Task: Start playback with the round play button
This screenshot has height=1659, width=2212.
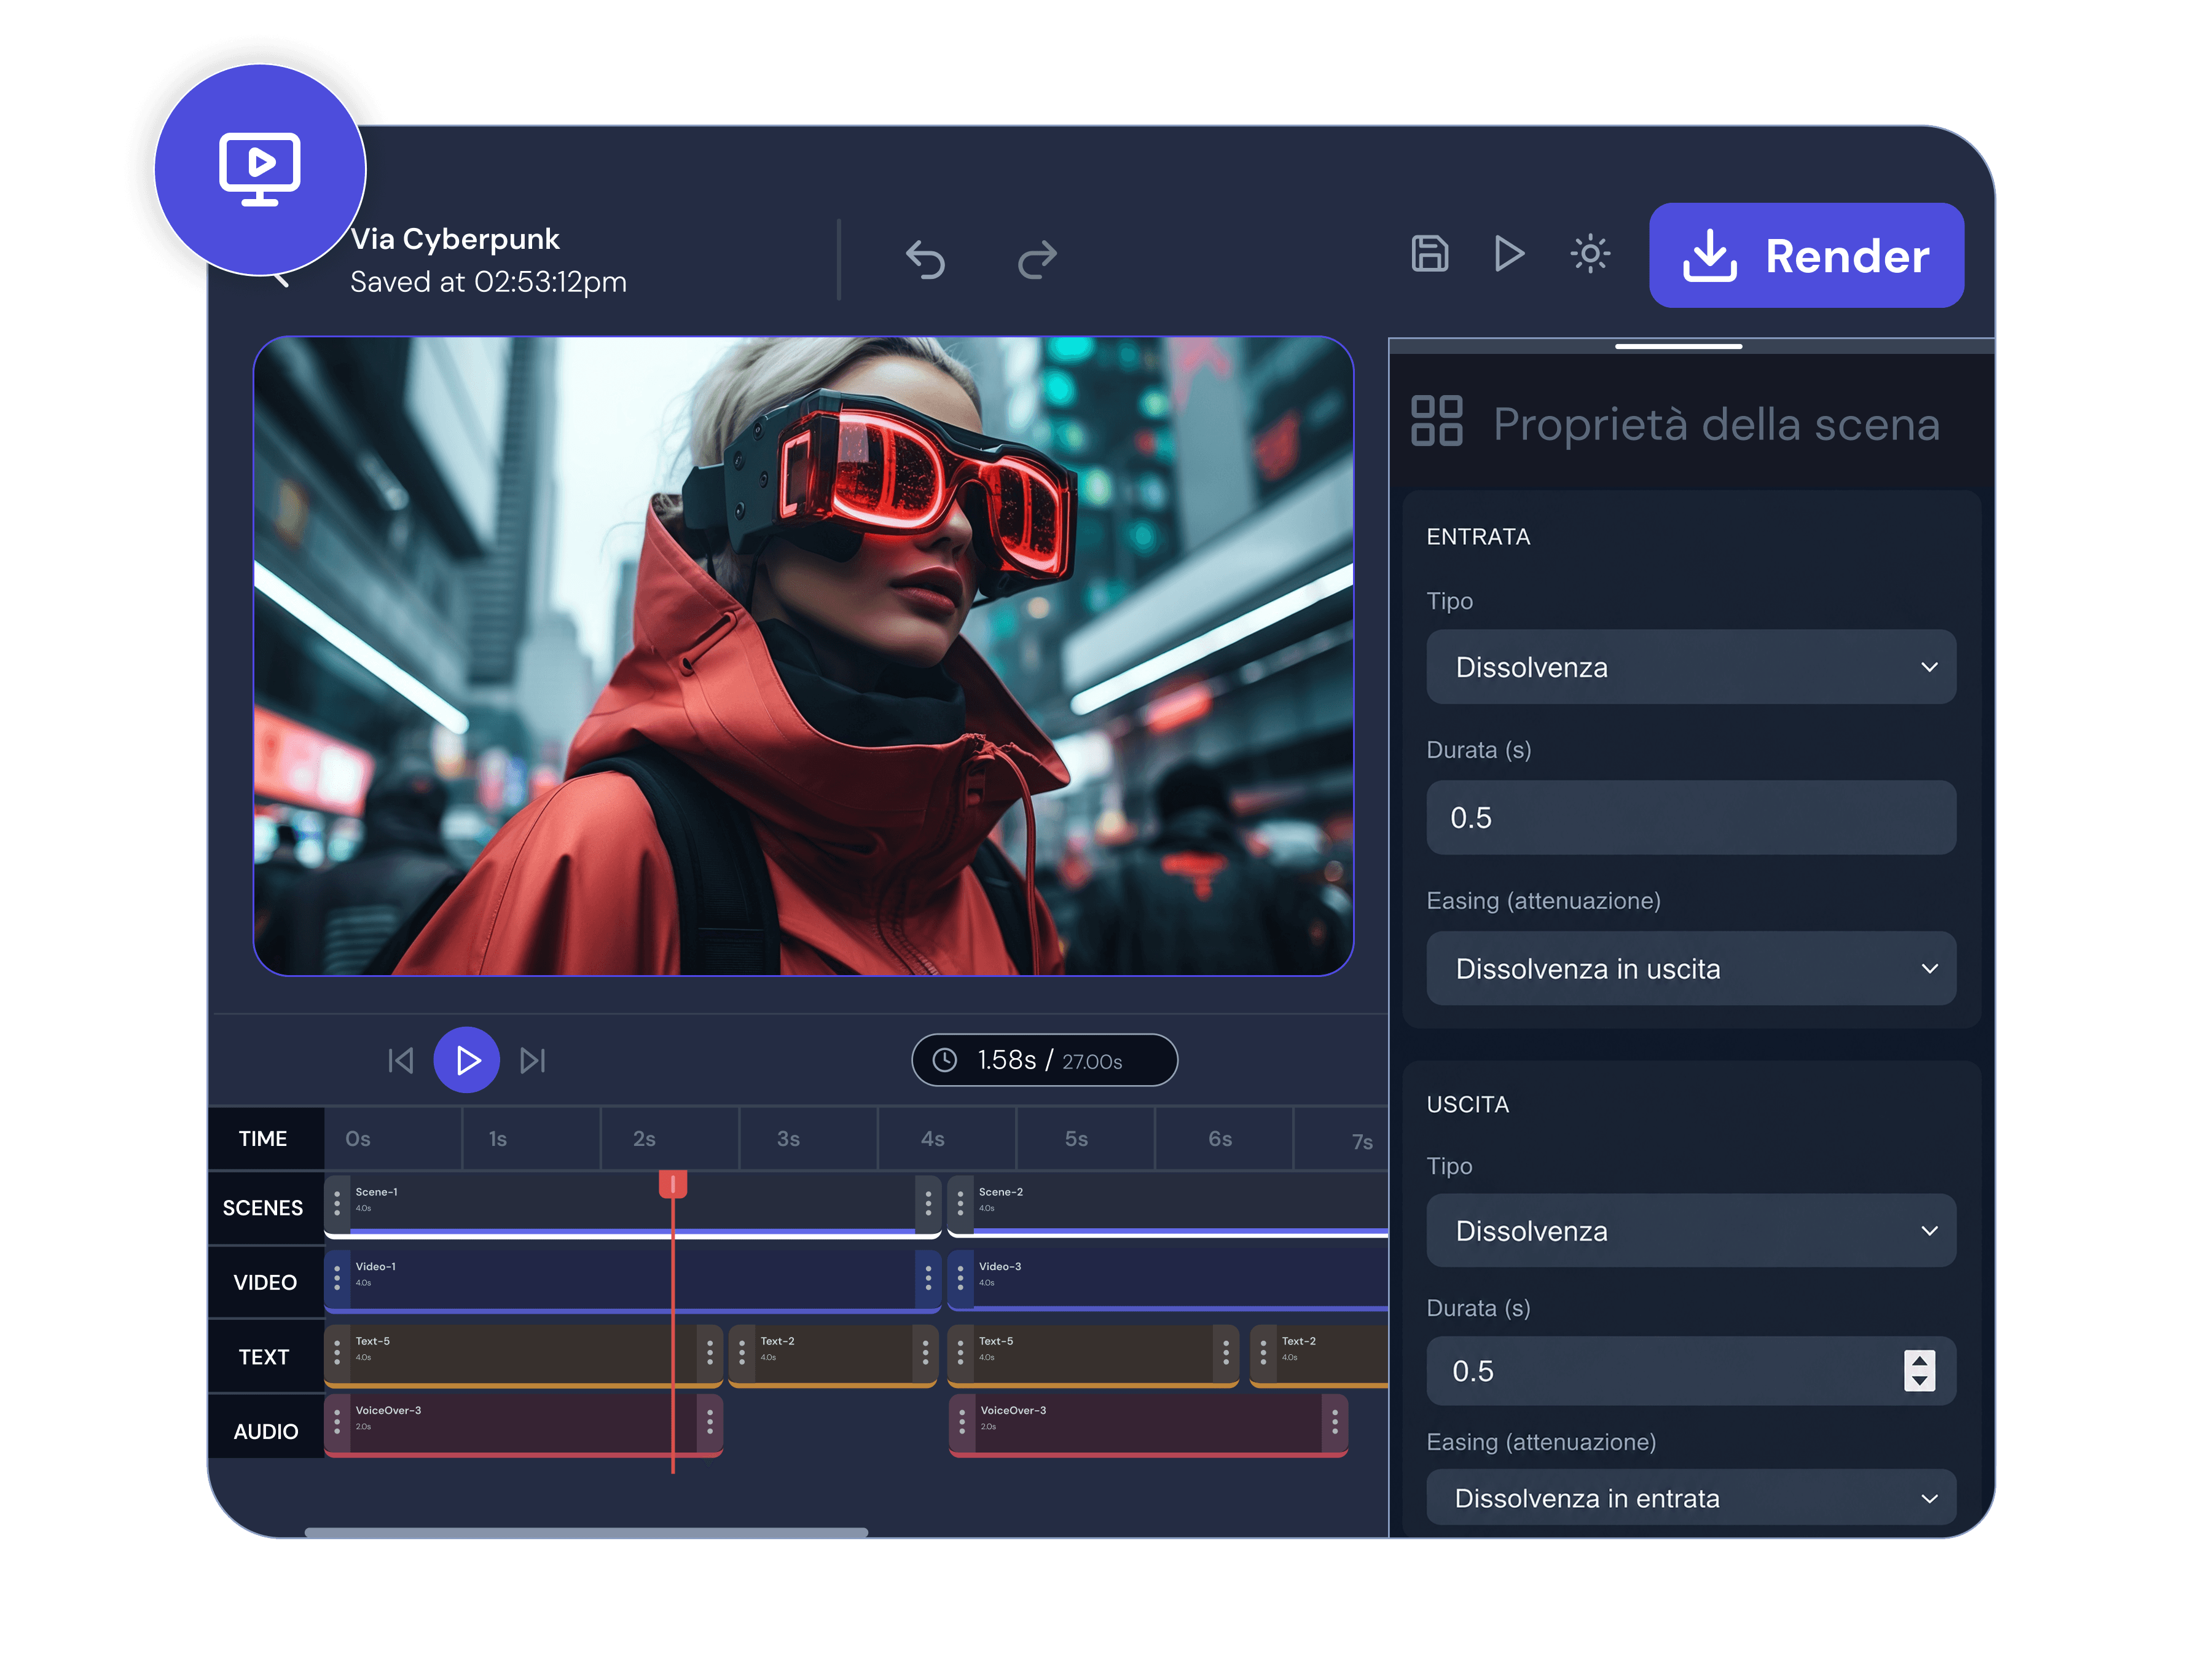Action: click(x=467, y=1060)
